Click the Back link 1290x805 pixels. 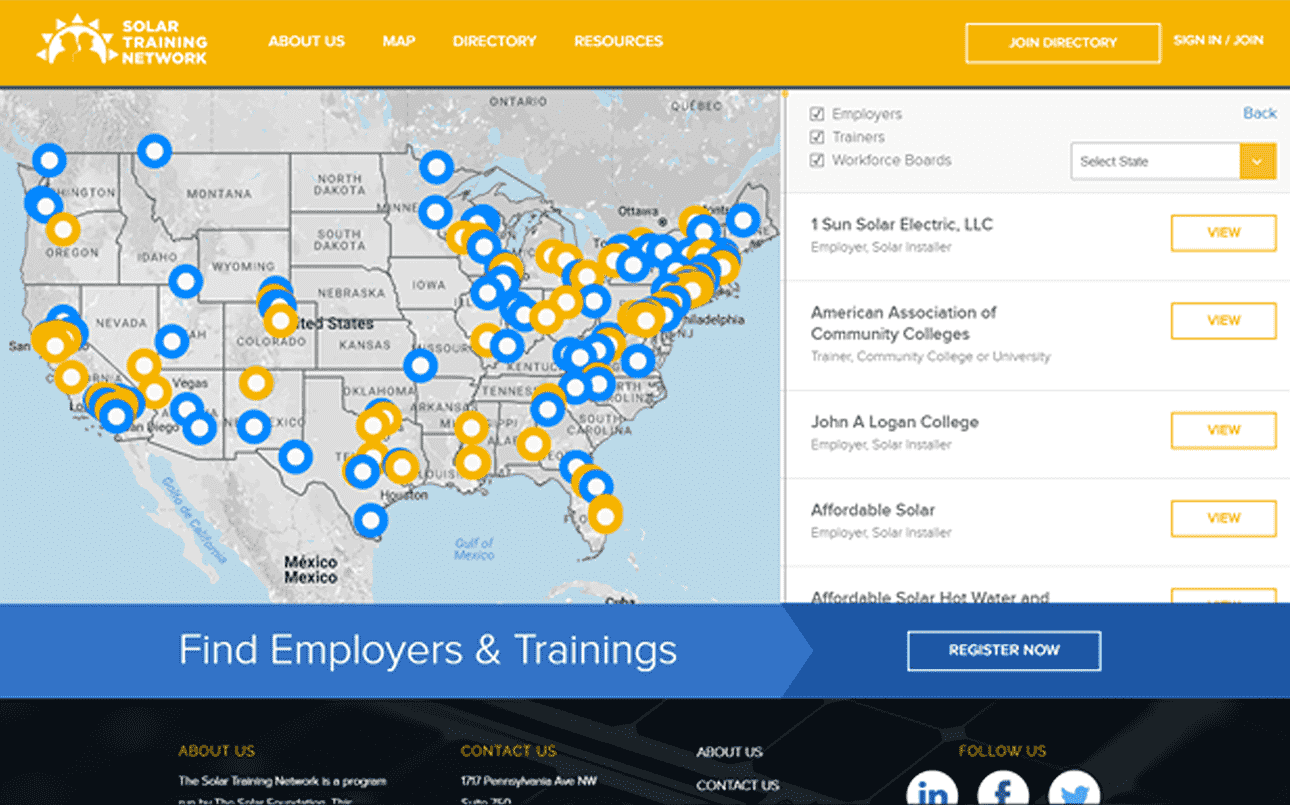[1260, 113]
